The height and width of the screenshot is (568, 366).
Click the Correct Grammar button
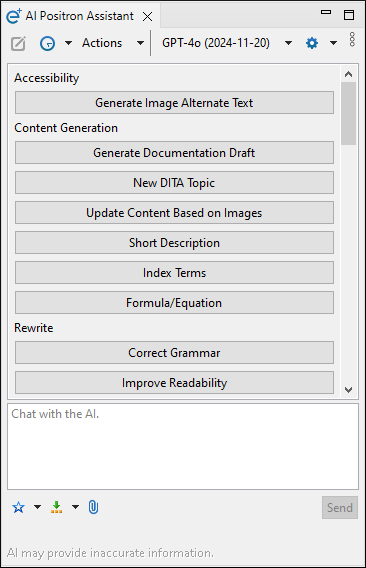pos(174,352)
